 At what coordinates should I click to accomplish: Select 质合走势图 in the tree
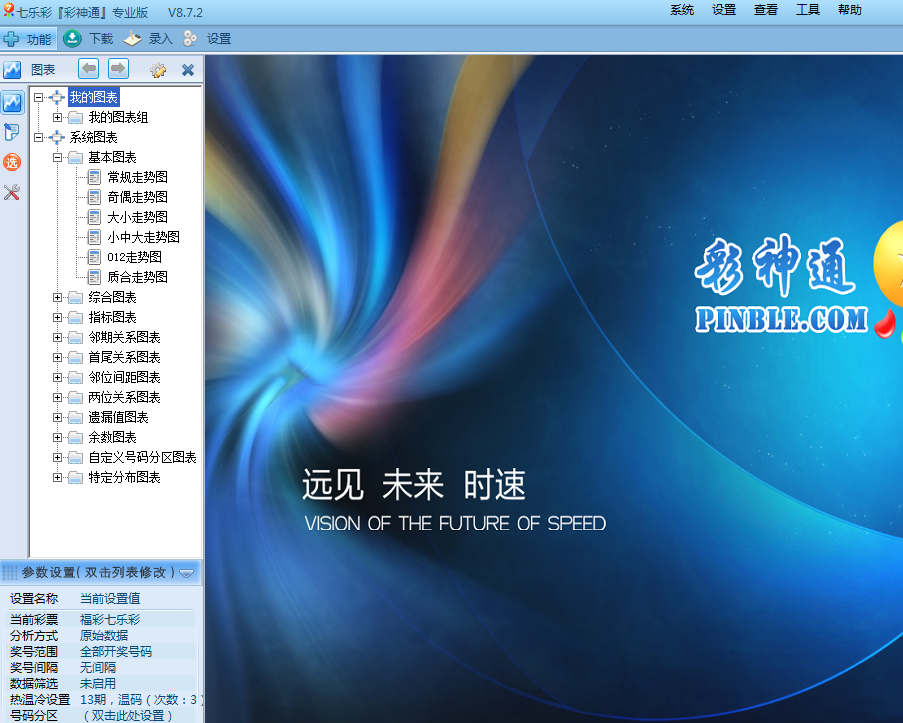(x=137, y=277)
